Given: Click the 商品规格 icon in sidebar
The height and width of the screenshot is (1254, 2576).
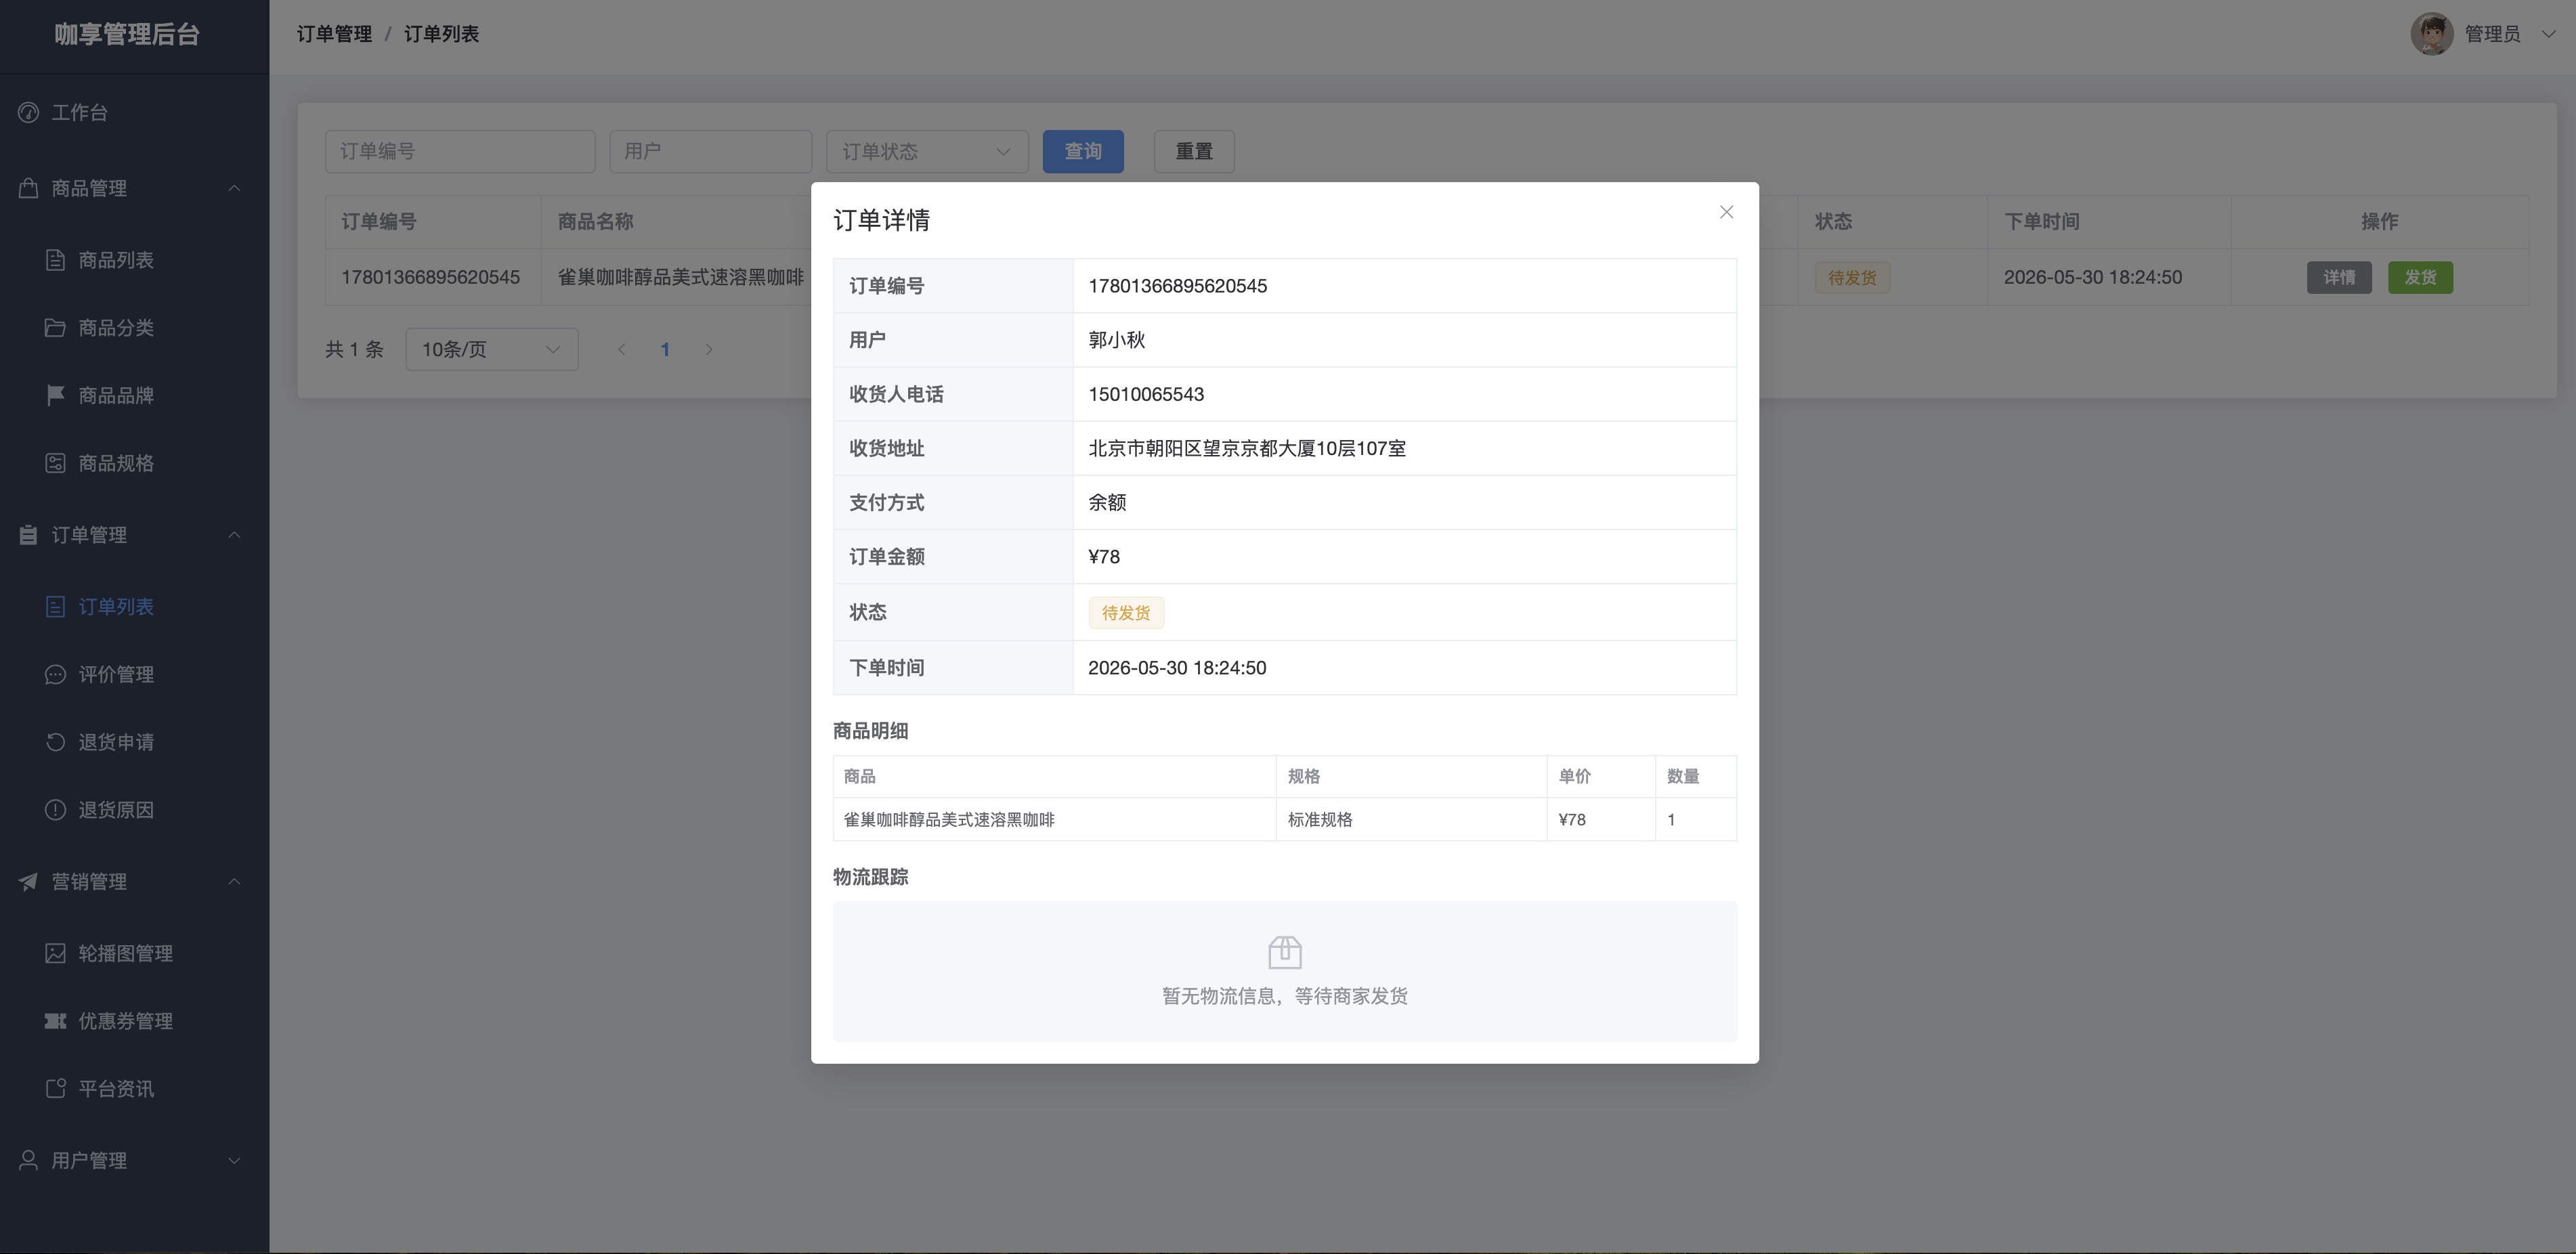Looking at the screenshot, I should 56,463.
